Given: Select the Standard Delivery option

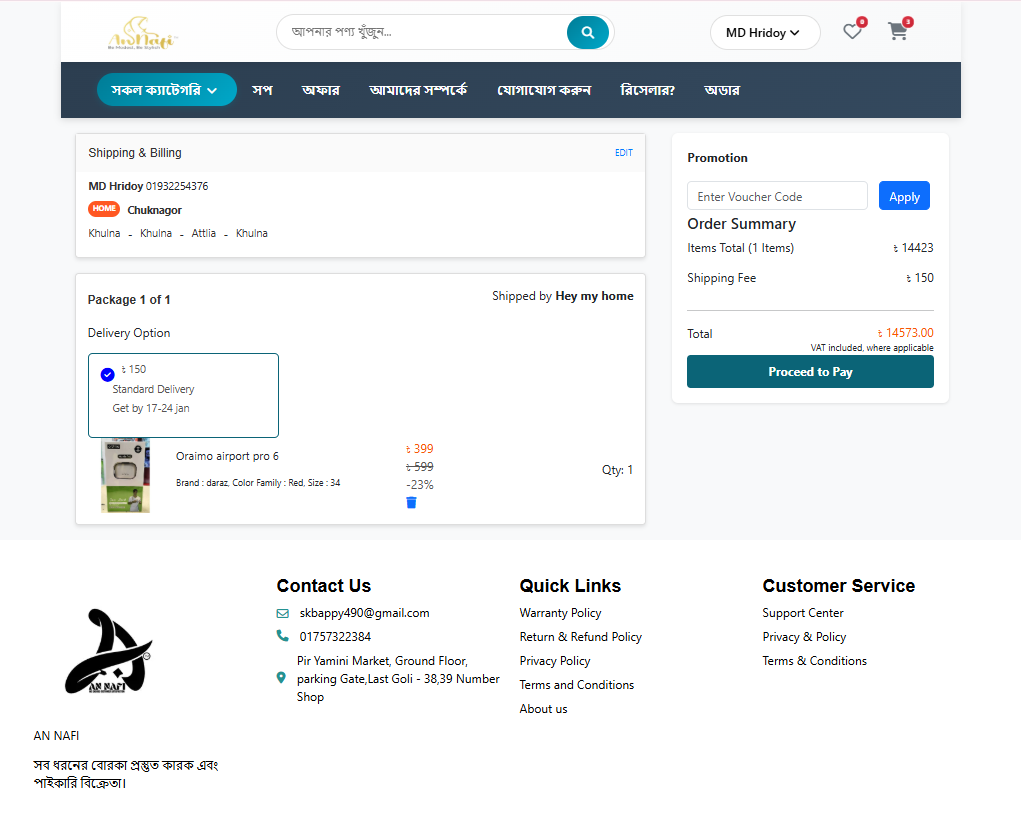Looking at the screenshot, I should (x=183, y=394).
